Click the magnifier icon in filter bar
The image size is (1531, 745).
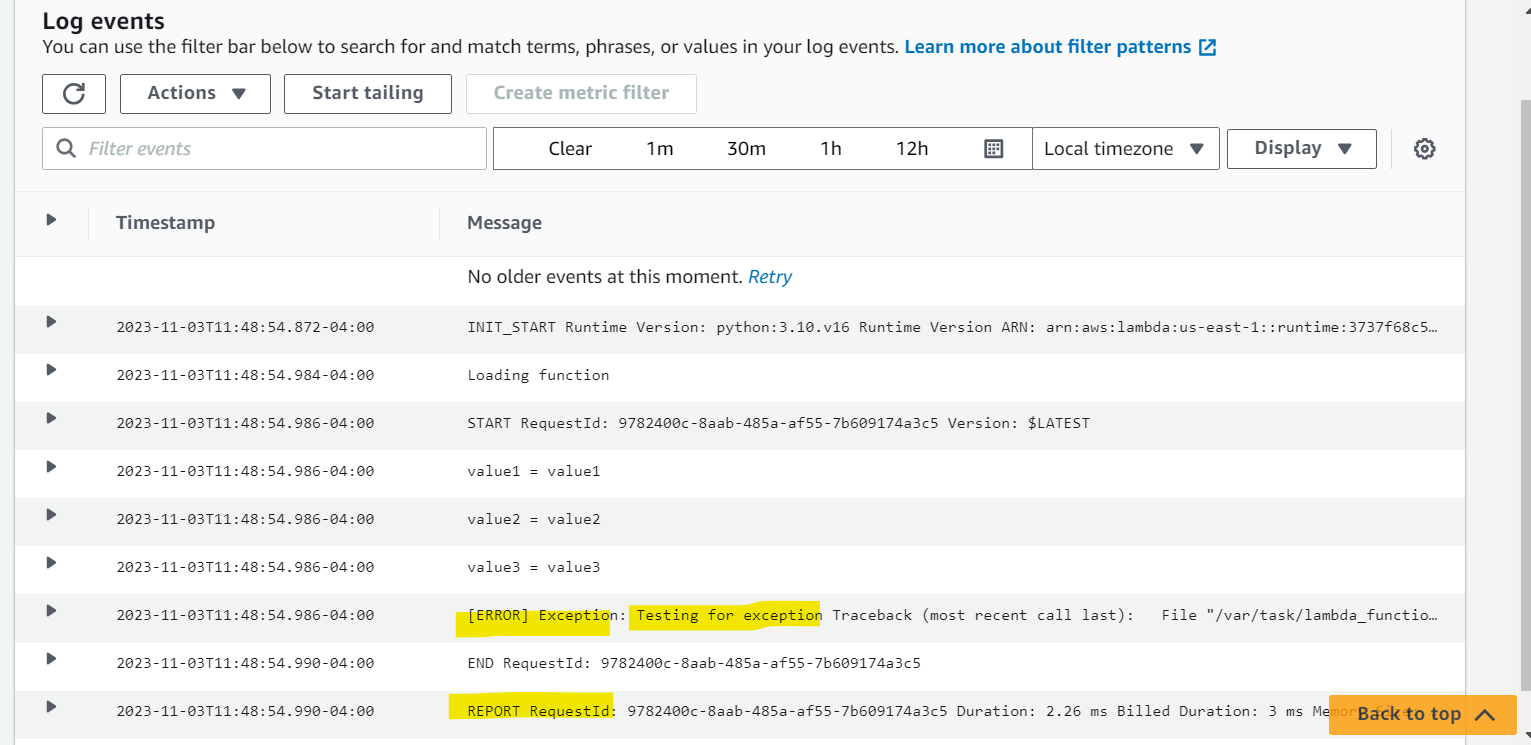(67, 148)
